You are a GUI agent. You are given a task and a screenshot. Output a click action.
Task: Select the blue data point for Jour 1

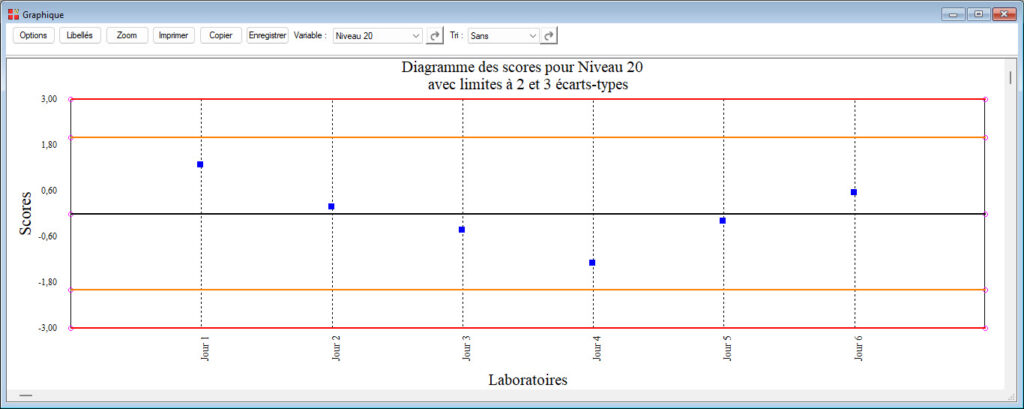(200, 164)
